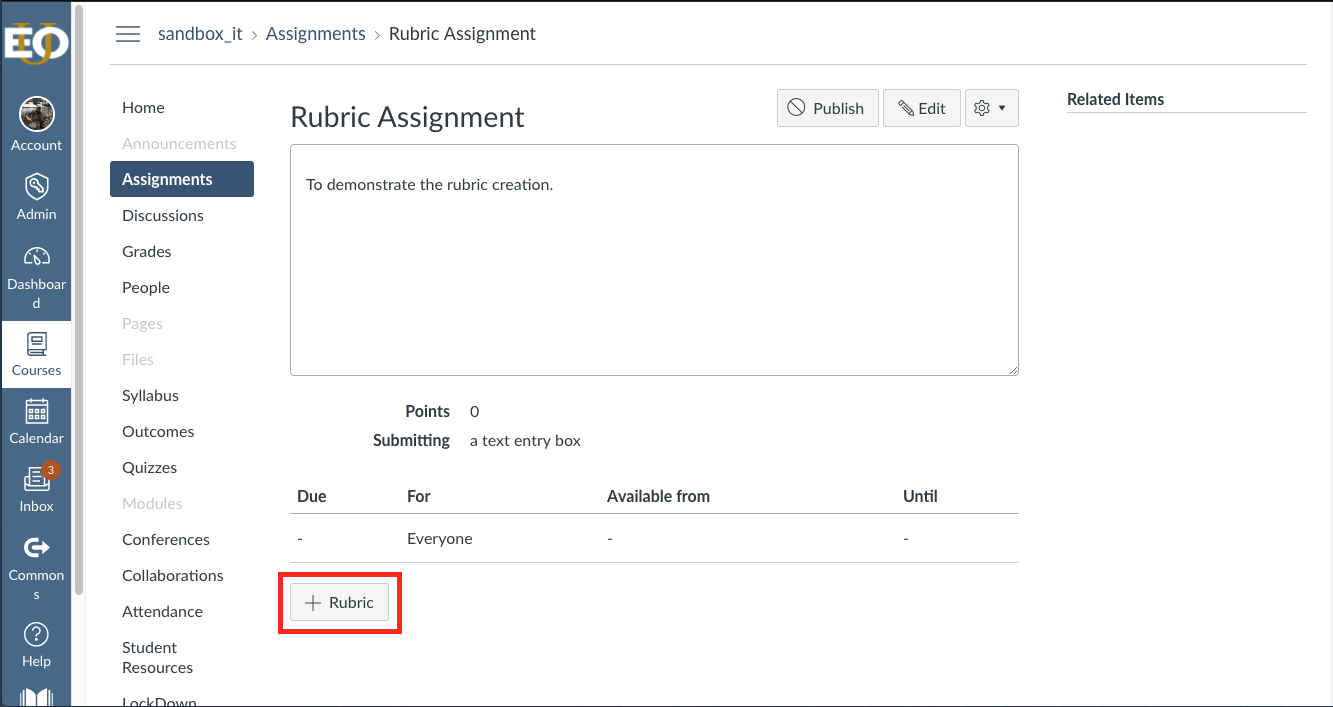Open the Calendar icon
Viewport: 1333px width, 707px height.
click(x=36, y=411)
